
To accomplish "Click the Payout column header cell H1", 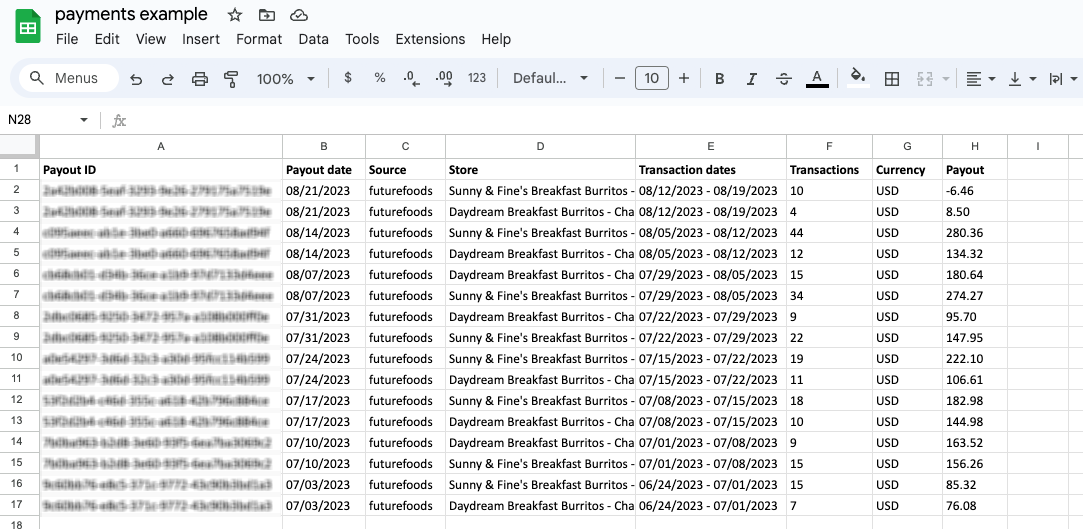I will 974,170.
